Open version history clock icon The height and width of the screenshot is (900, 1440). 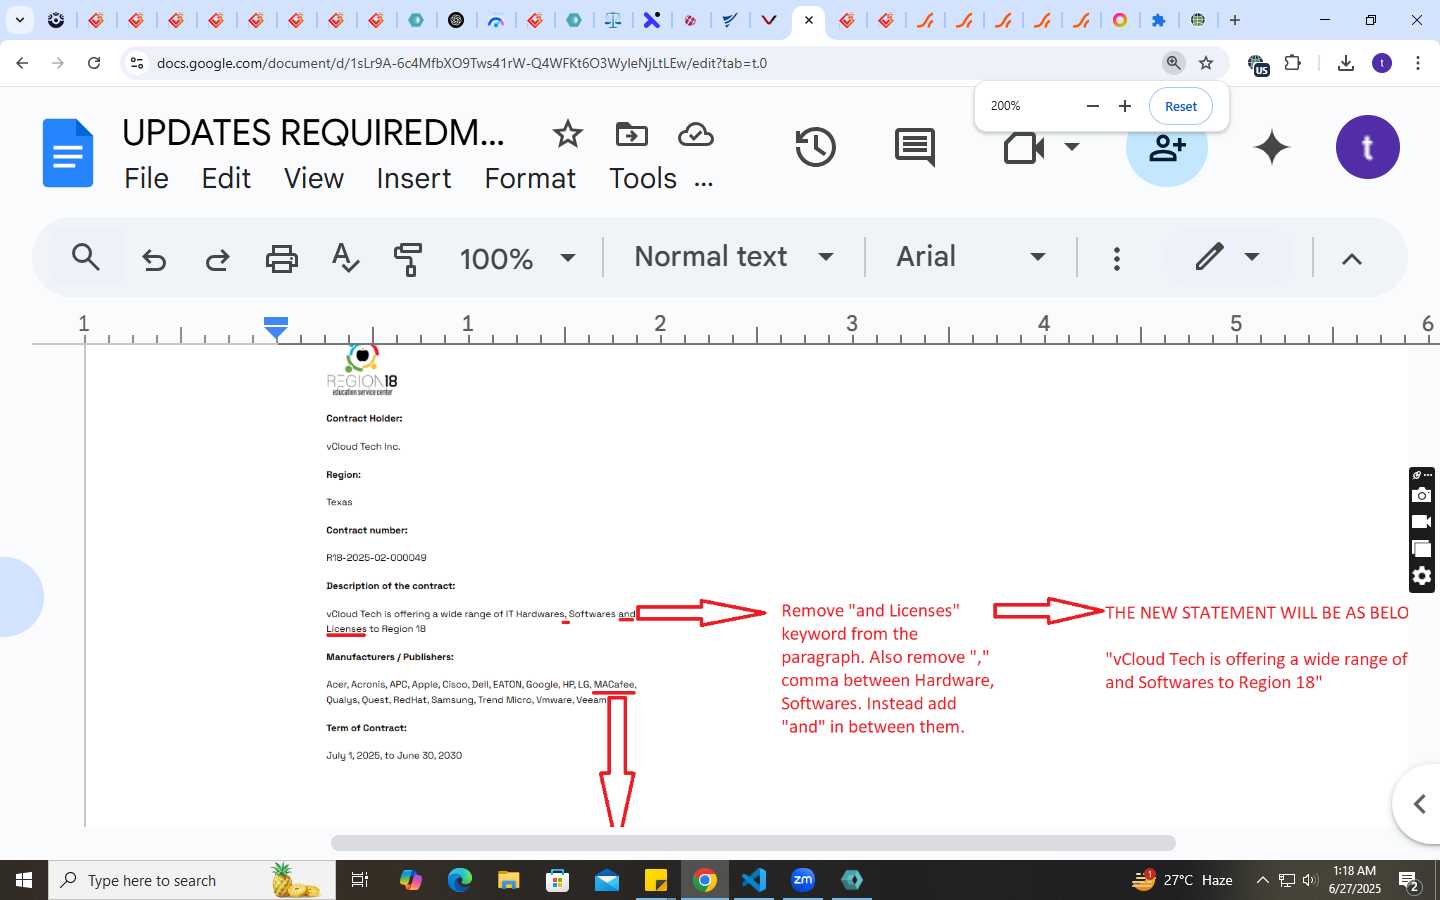(815, 147)
